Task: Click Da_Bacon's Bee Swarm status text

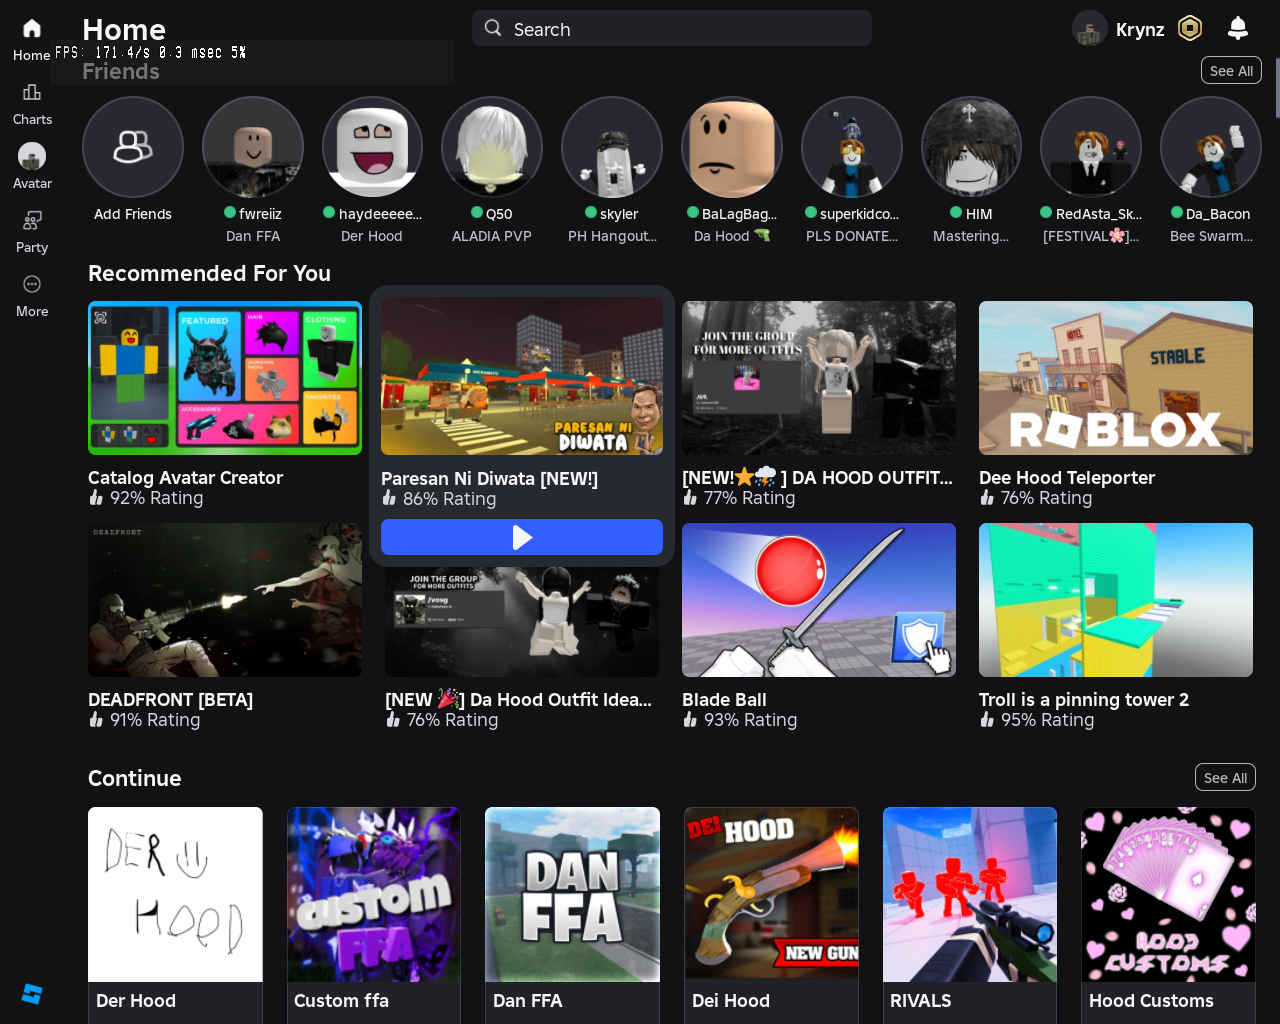Action: click(x=1211, y=236)
